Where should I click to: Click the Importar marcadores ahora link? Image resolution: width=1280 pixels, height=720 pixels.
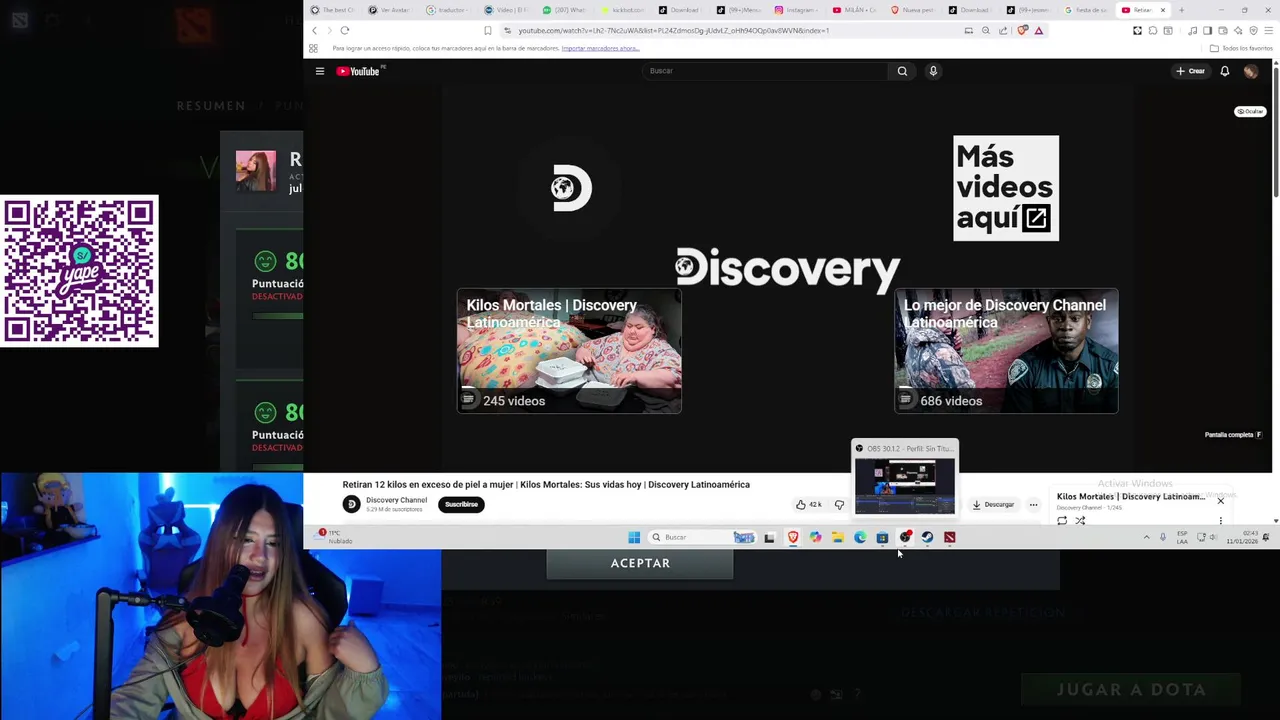click(x=600, y=48)
